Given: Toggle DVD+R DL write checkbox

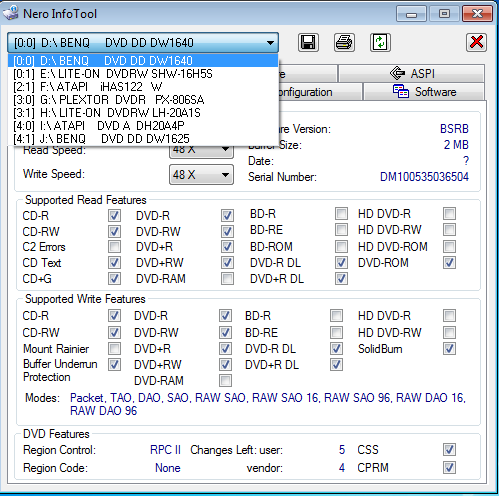Looking at the screenshot, I should point(336,364).
